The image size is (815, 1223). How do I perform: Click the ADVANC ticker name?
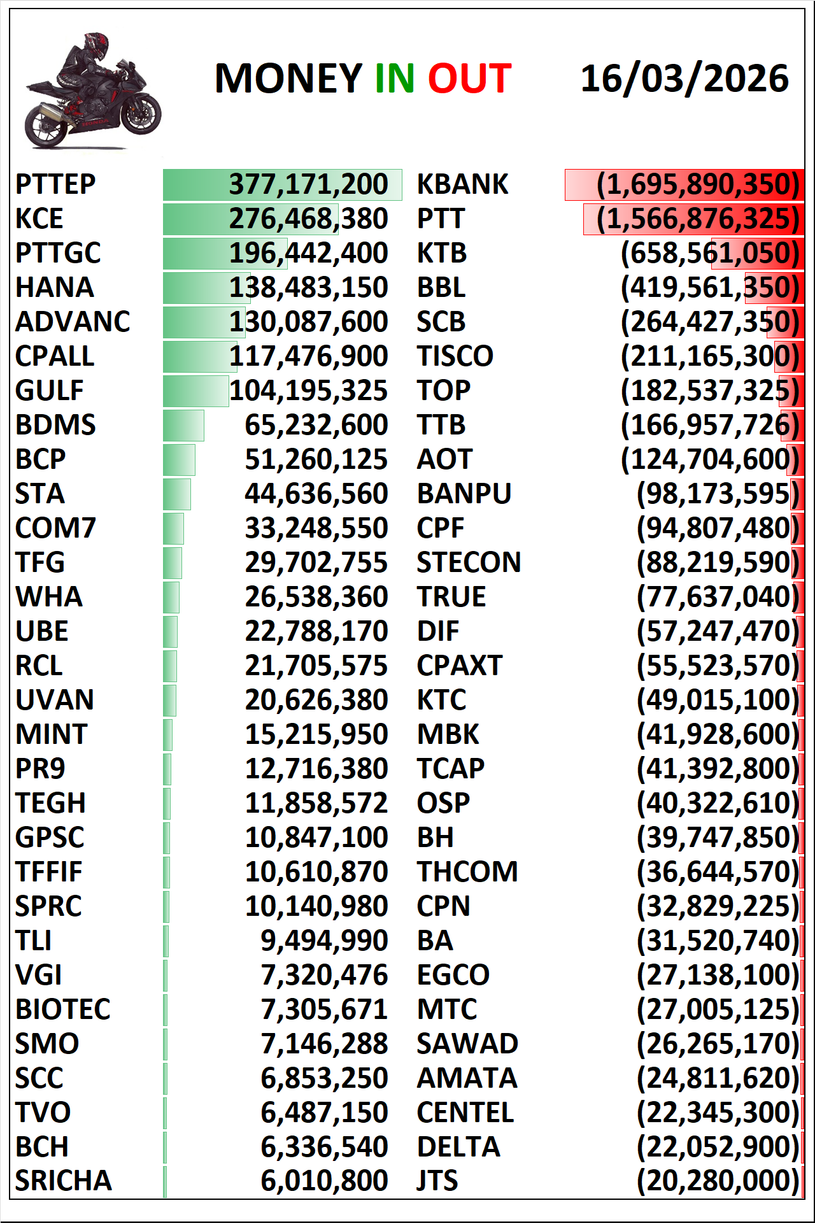point(73,322)
